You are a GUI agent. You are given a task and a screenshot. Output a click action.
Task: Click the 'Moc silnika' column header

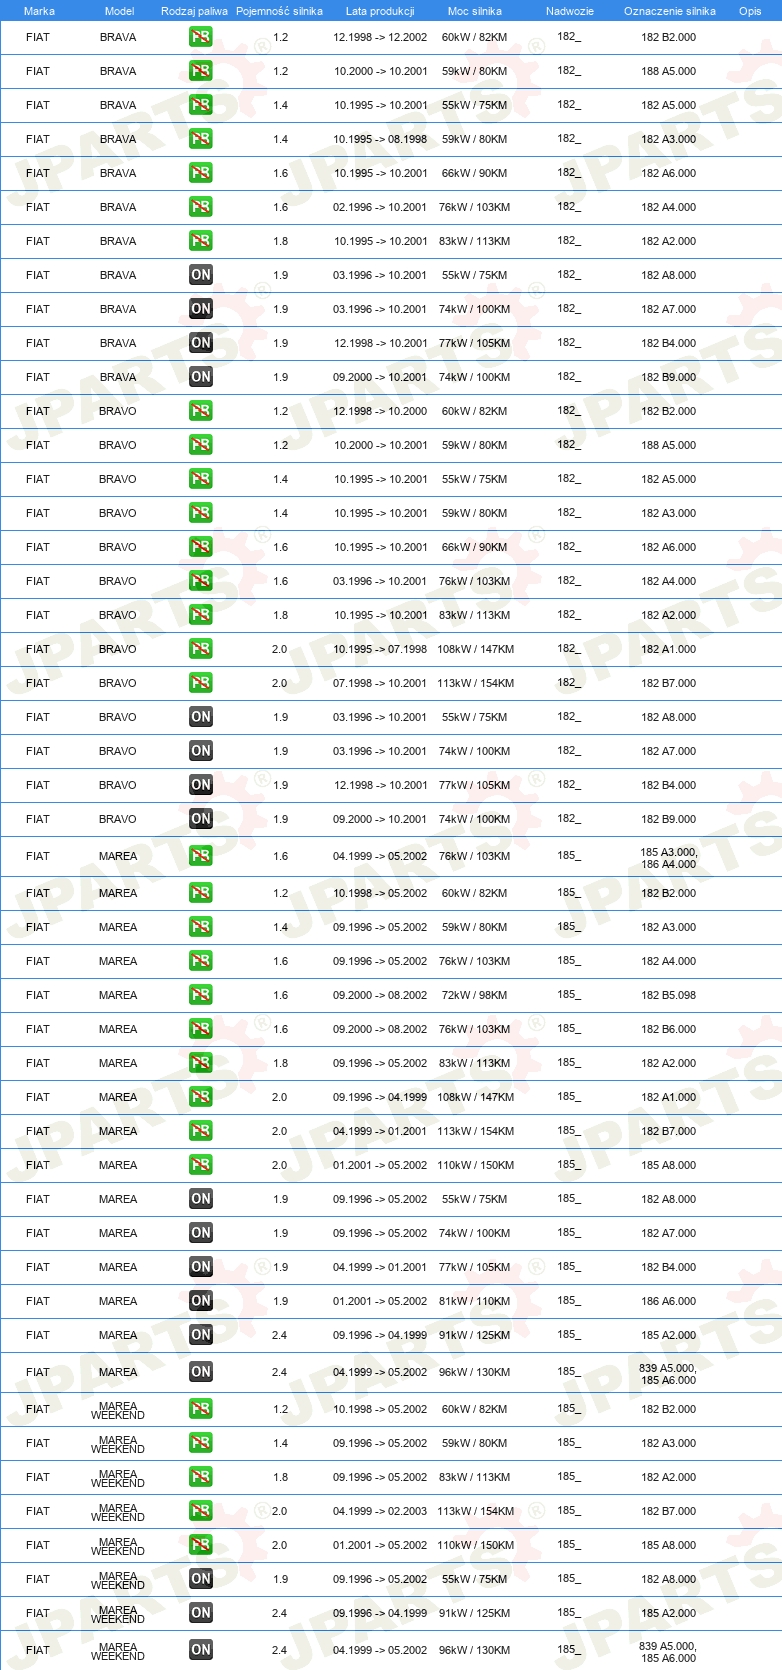pos(475,11)
